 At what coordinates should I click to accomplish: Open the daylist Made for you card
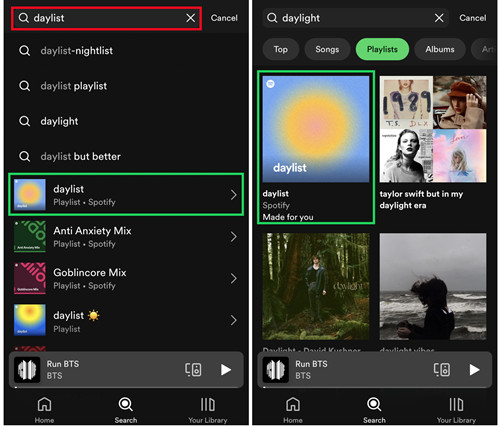tap(316, 147)
